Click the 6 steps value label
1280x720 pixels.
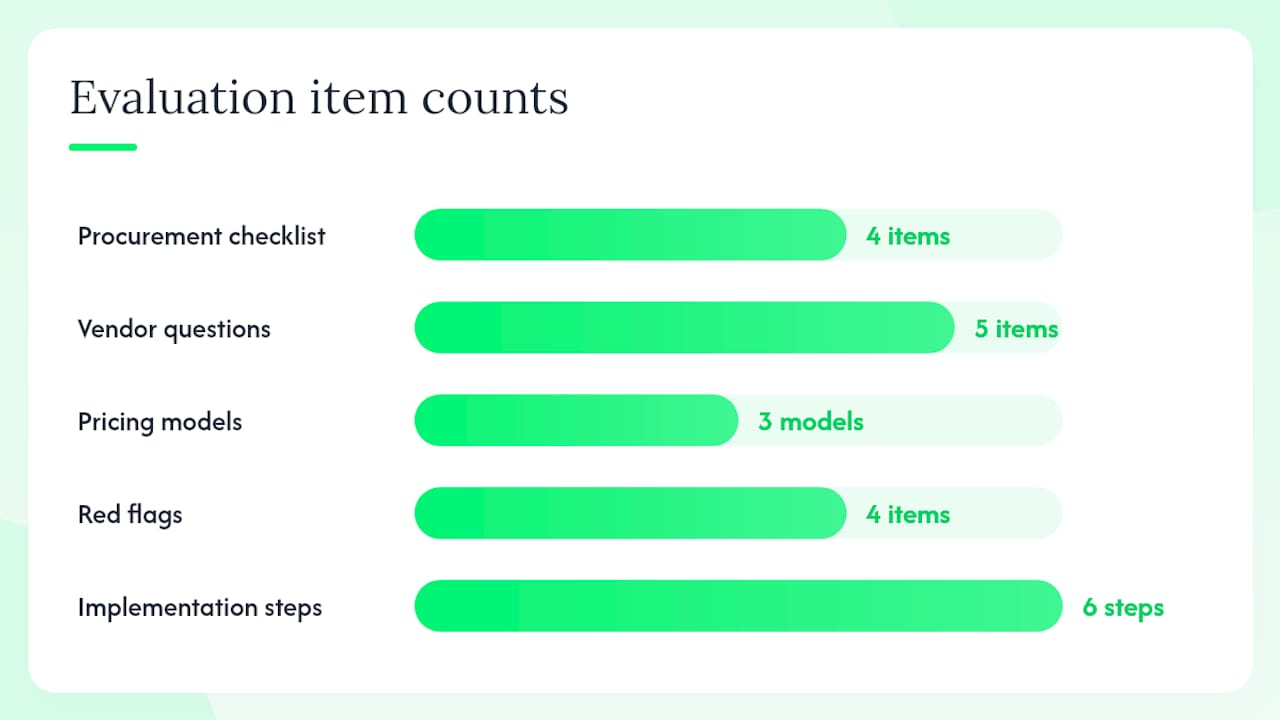(1123, 607)
